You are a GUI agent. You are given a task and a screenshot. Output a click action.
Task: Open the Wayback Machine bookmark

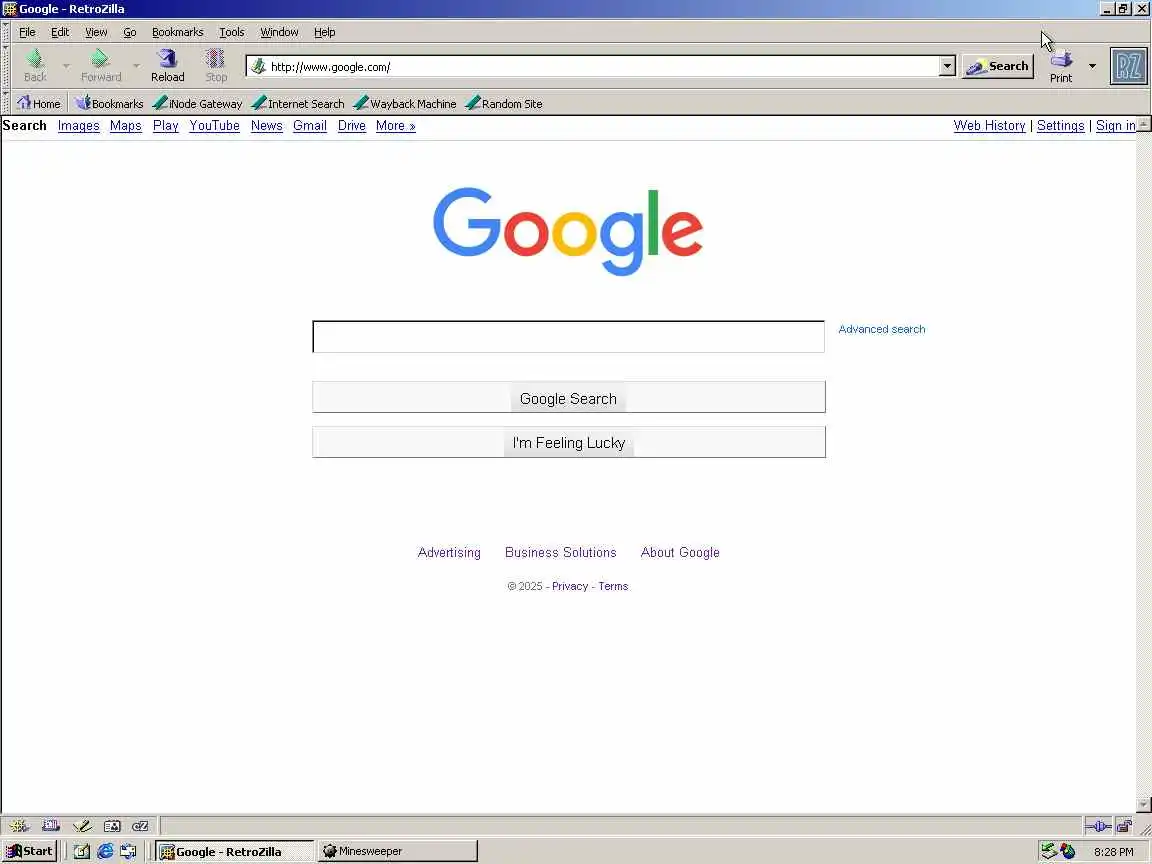[x=405, y=104]
